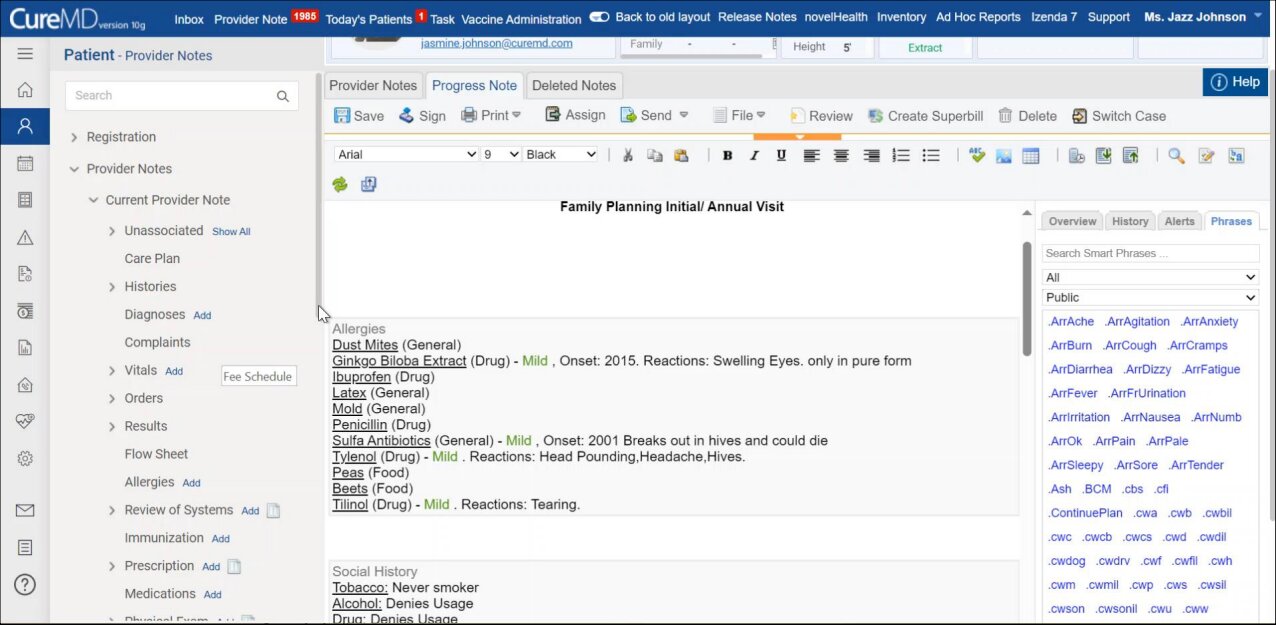Open the Alerts tab in side panel
The image size is (1276, 625).
pyautogui.click(x=1179, y=221)
